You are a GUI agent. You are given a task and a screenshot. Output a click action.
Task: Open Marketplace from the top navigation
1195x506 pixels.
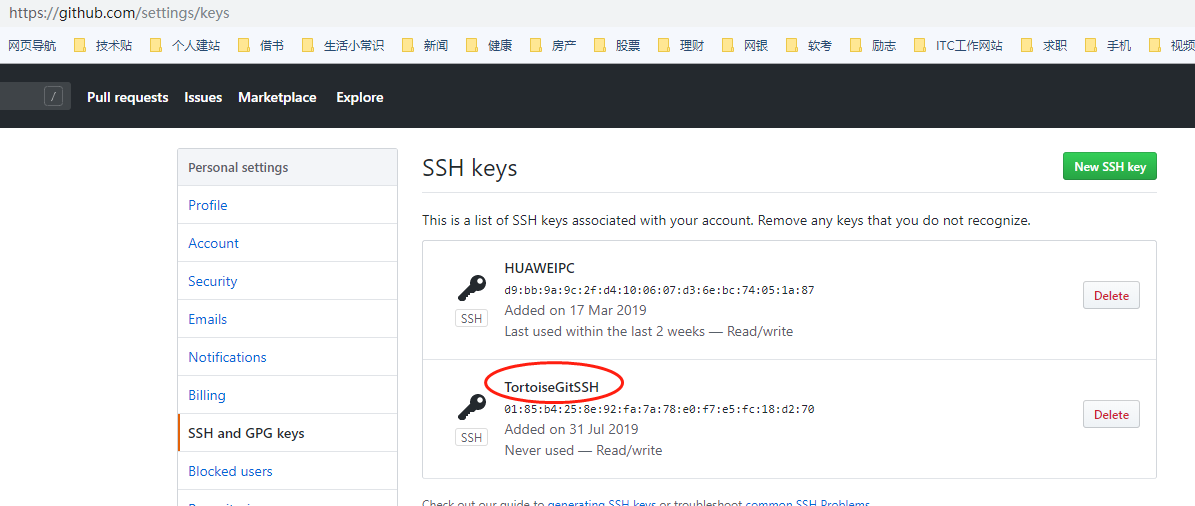(x=277, y=98)
